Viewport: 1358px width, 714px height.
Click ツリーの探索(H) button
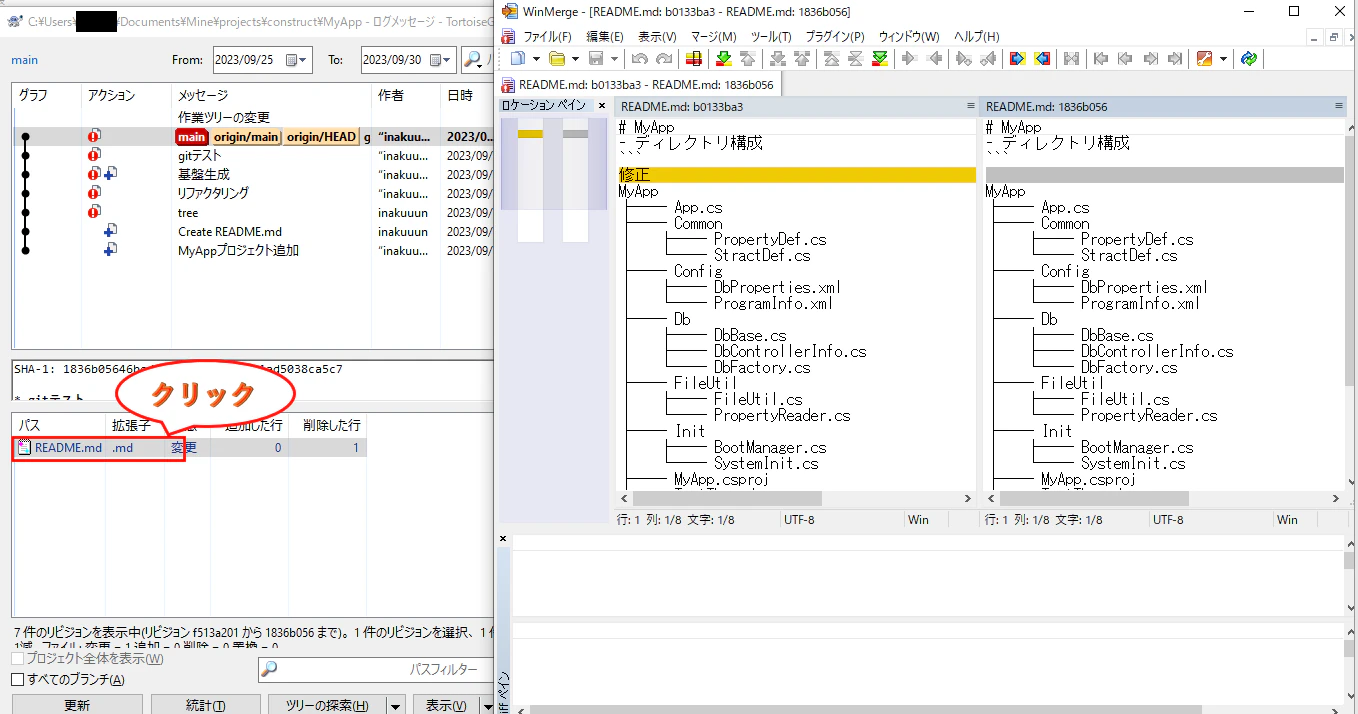(327, 705)
